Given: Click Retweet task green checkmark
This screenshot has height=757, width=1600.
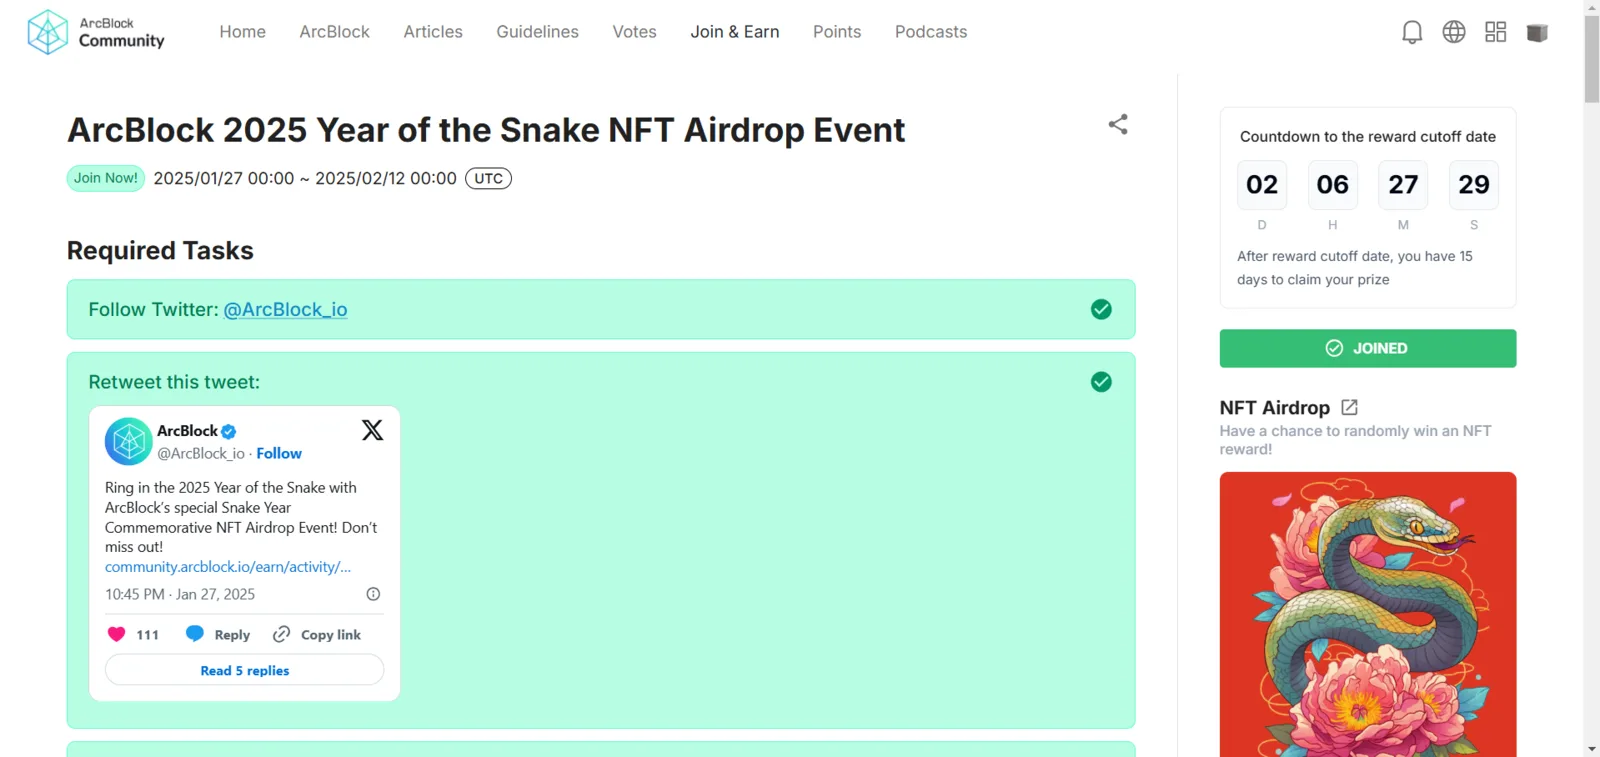Looking at the screenshot, I should (1101, 382).
